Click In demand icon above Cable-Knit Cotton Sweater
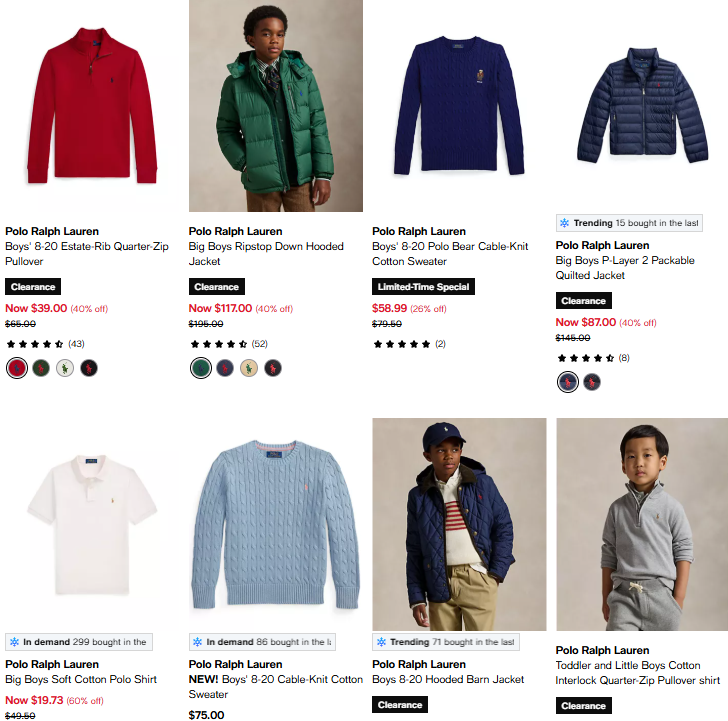This screenshot has width=728, height=721. coord(198,642)
